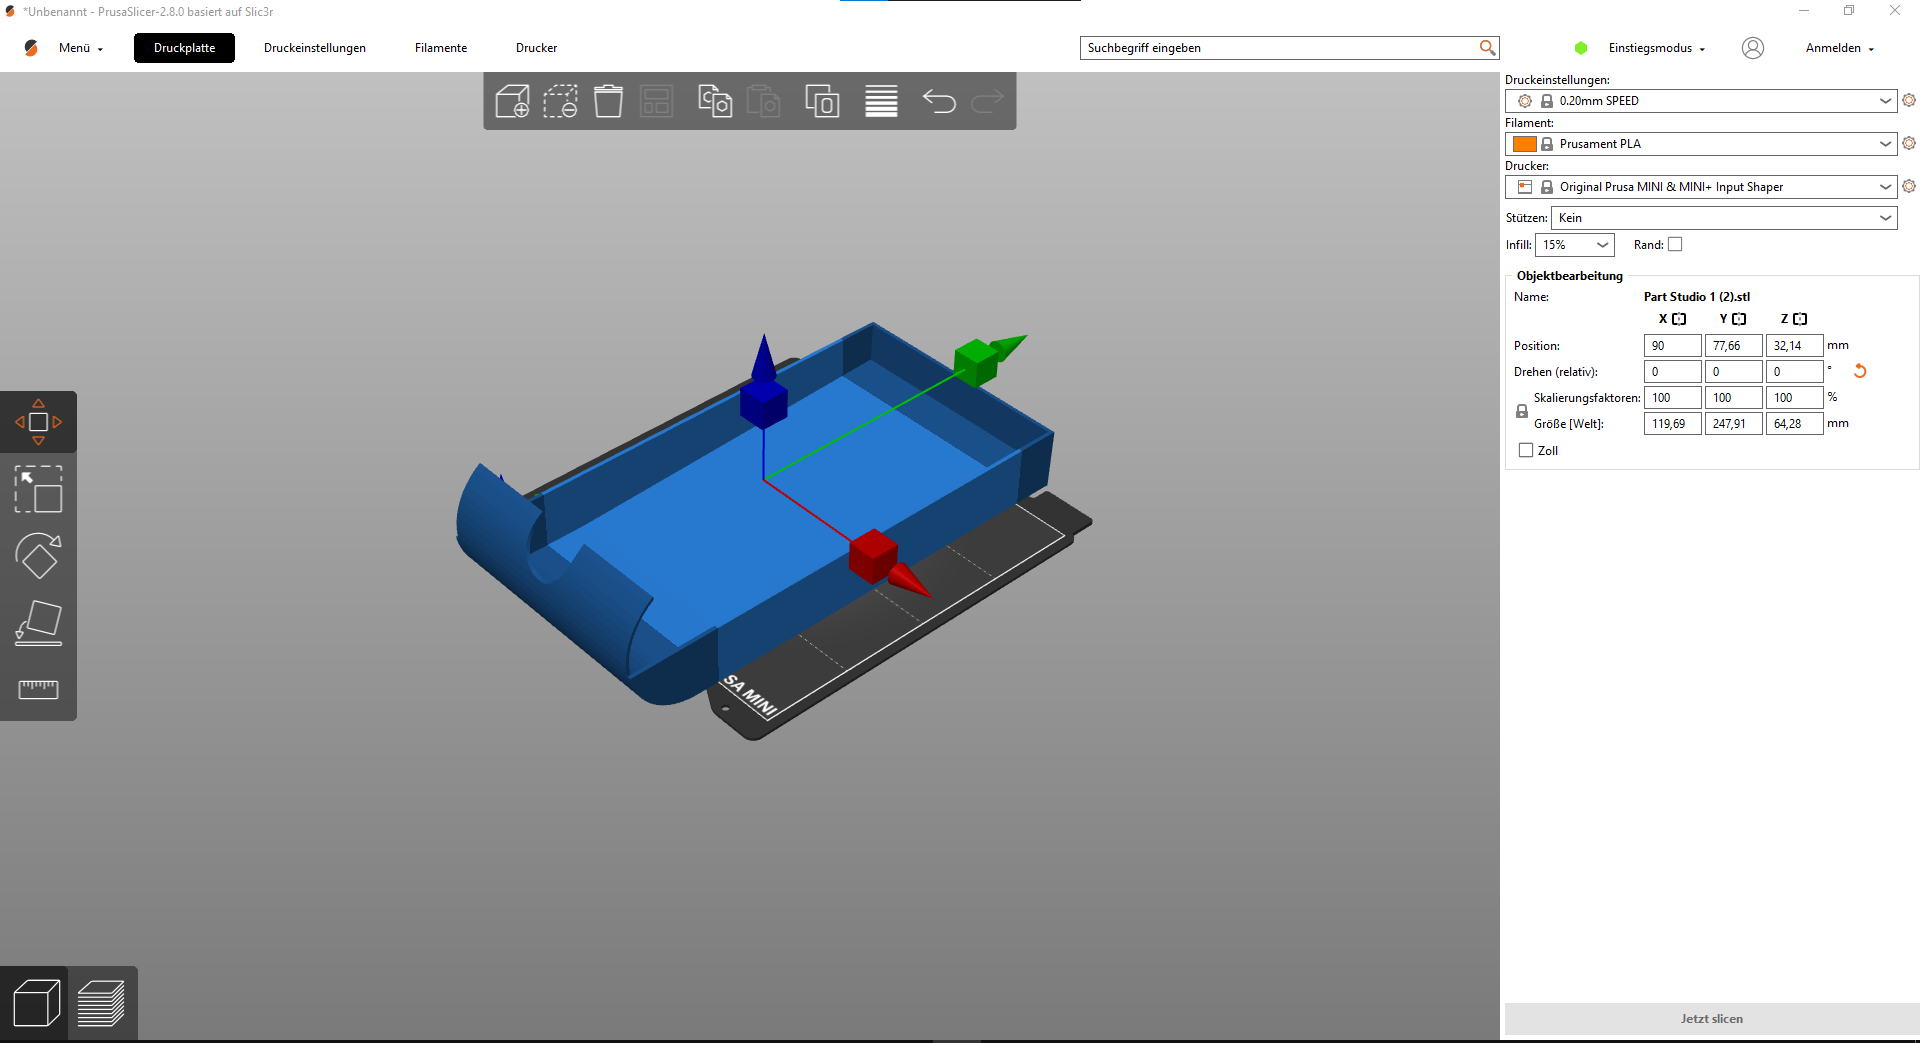Enable the Zoll inches checkbox

pyautogui.click(x=1526, y=450)
